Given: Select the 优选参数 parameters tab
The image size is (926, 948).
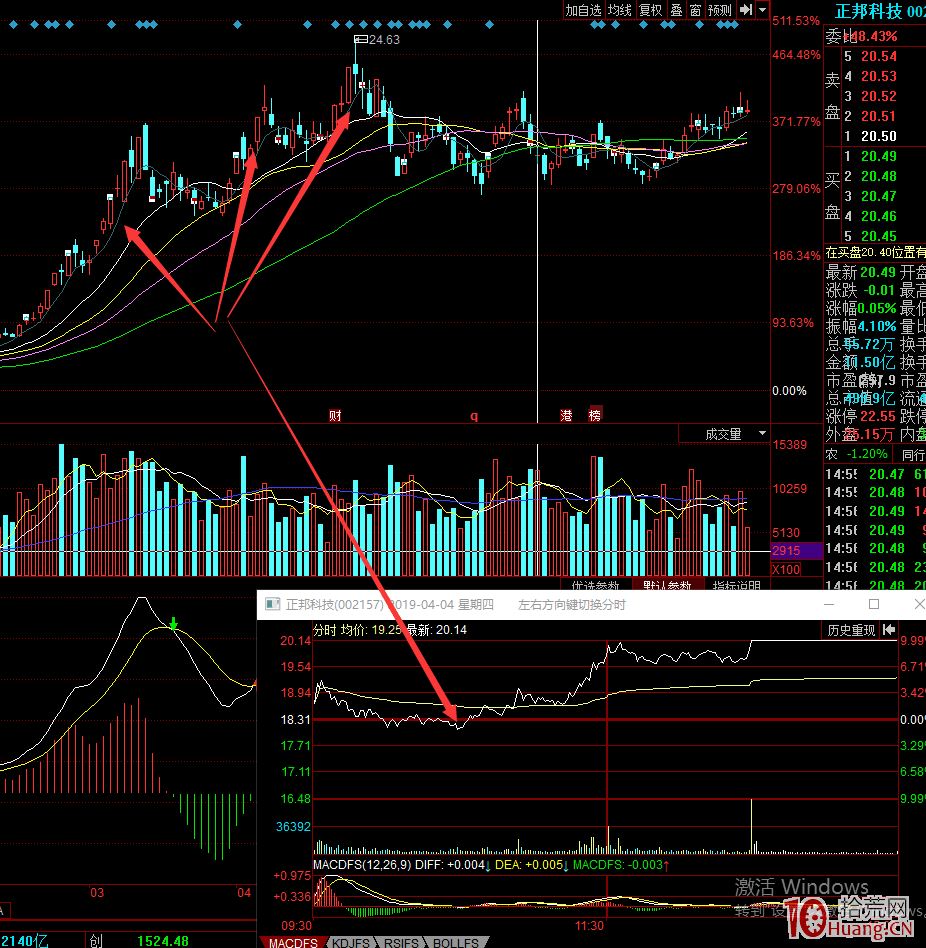Looking at the screenshot, I should tap(595, 585).
